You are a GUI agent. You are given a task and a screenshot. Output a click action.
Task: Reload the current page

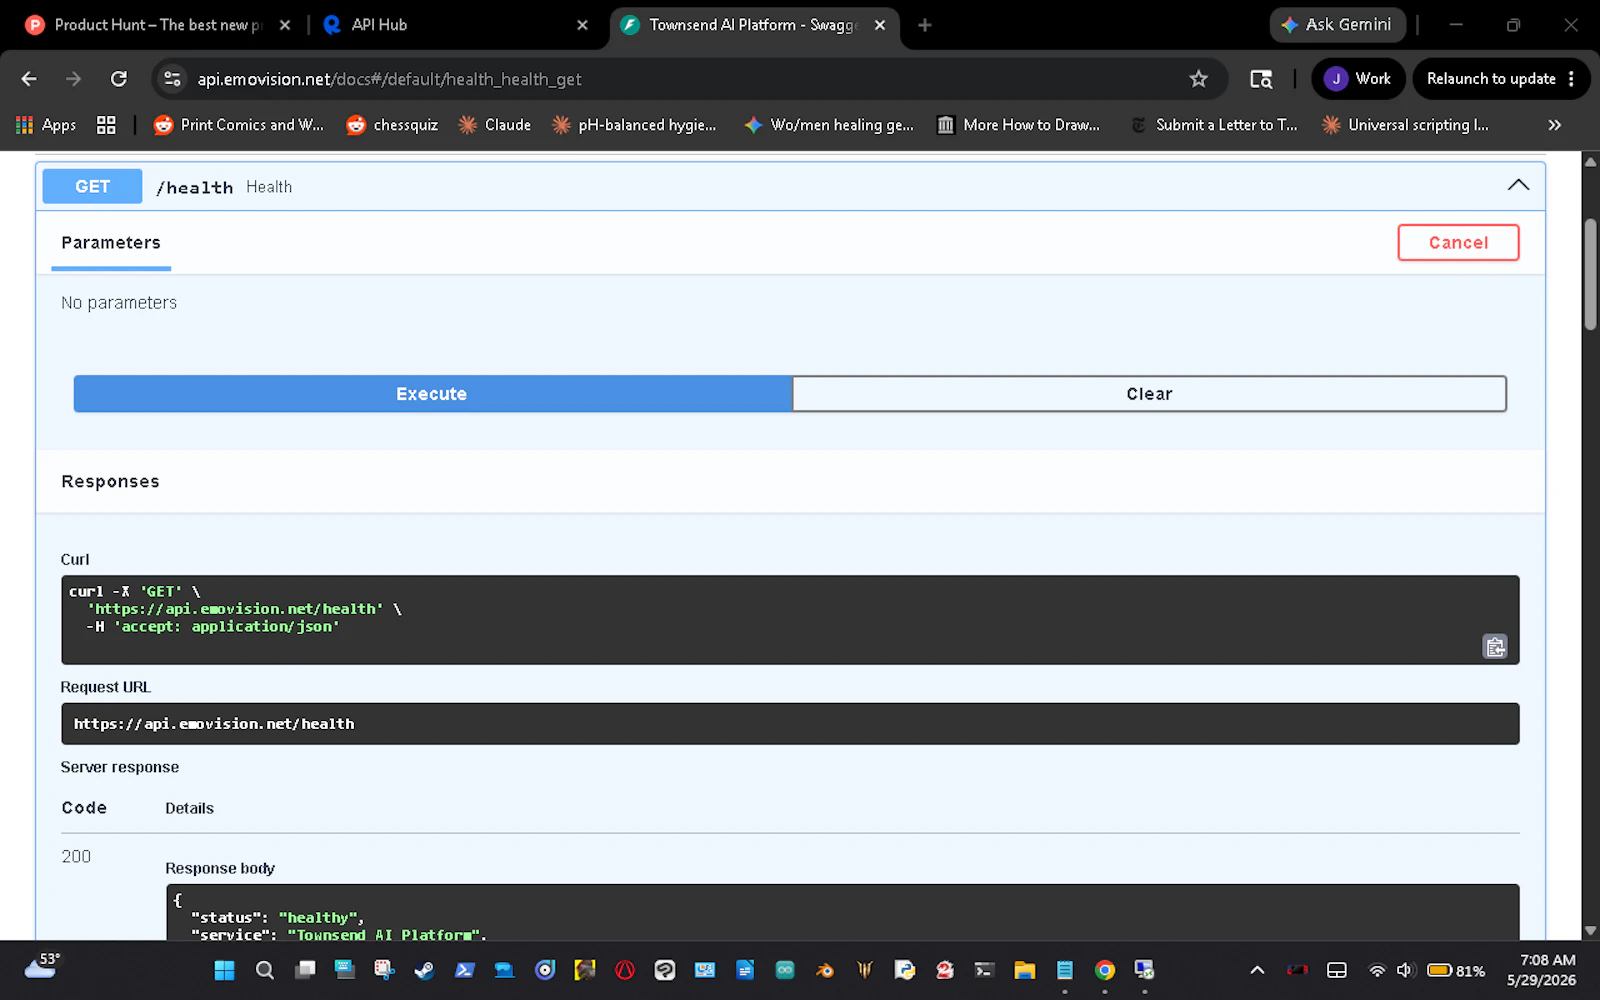pyautogui.click(x=118, y=79)
